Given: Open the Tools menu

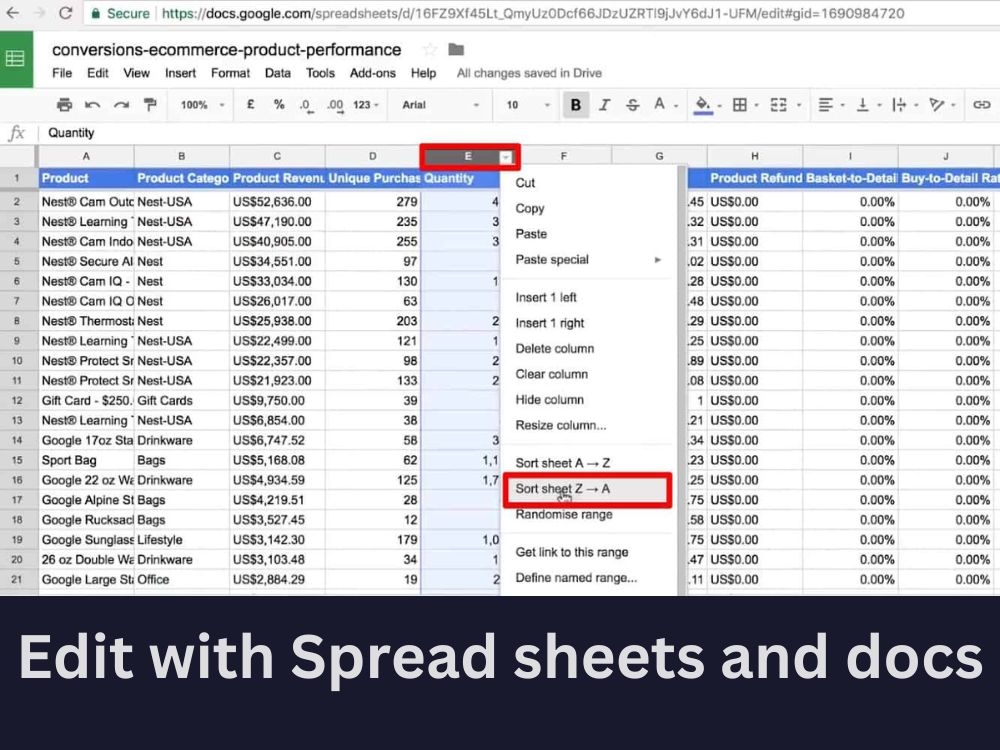Looking at the screenshot, I should click(x=320, y=73).
